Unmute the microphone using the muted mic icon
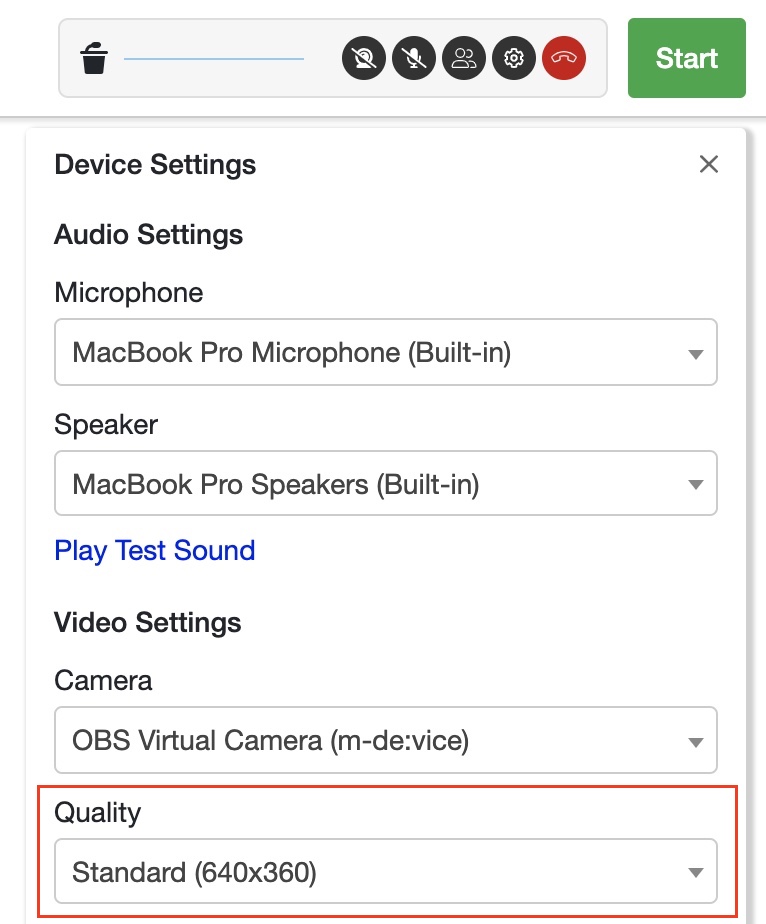766x924 pixels. click(x=414, y=58)
